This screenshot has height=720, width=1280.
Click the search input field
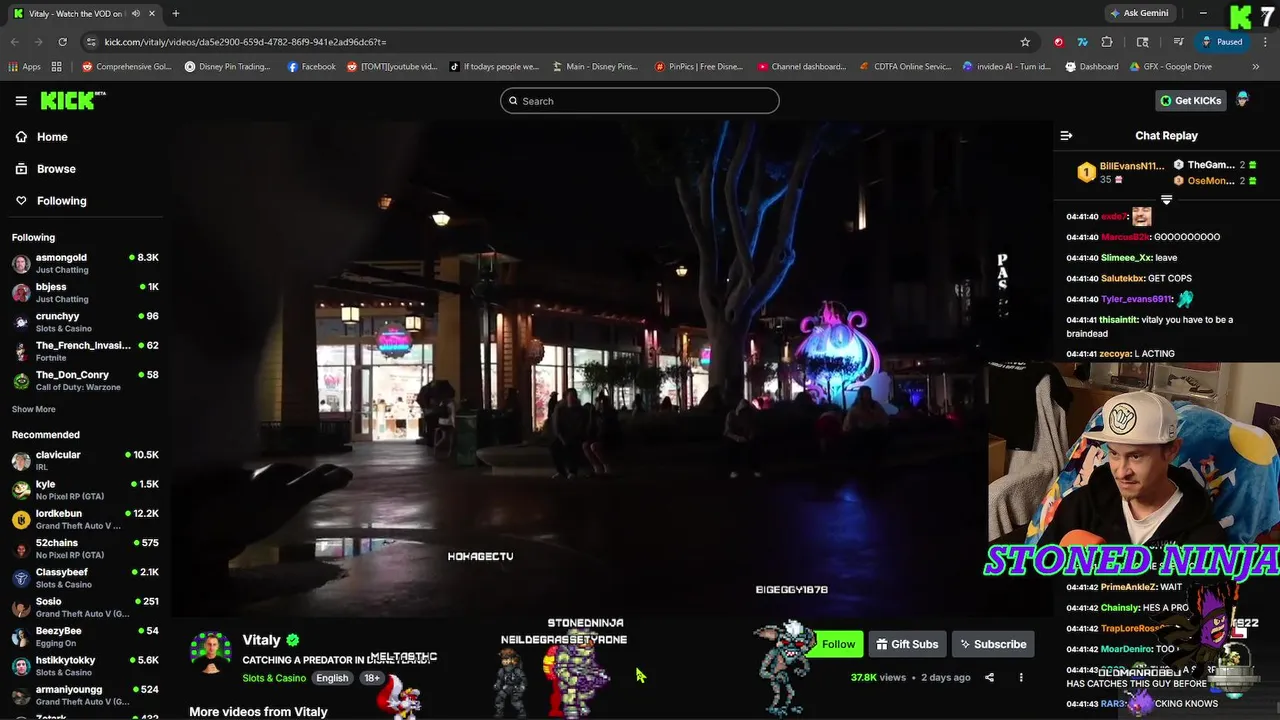click(639, 101)
